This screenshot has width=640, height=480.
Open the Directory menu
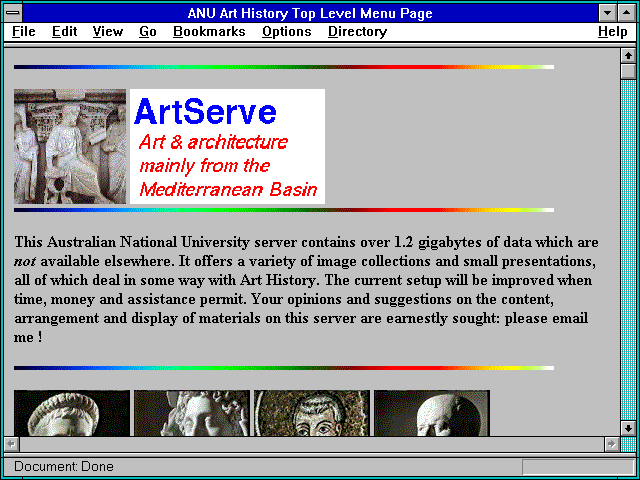(x=358, y=32)
